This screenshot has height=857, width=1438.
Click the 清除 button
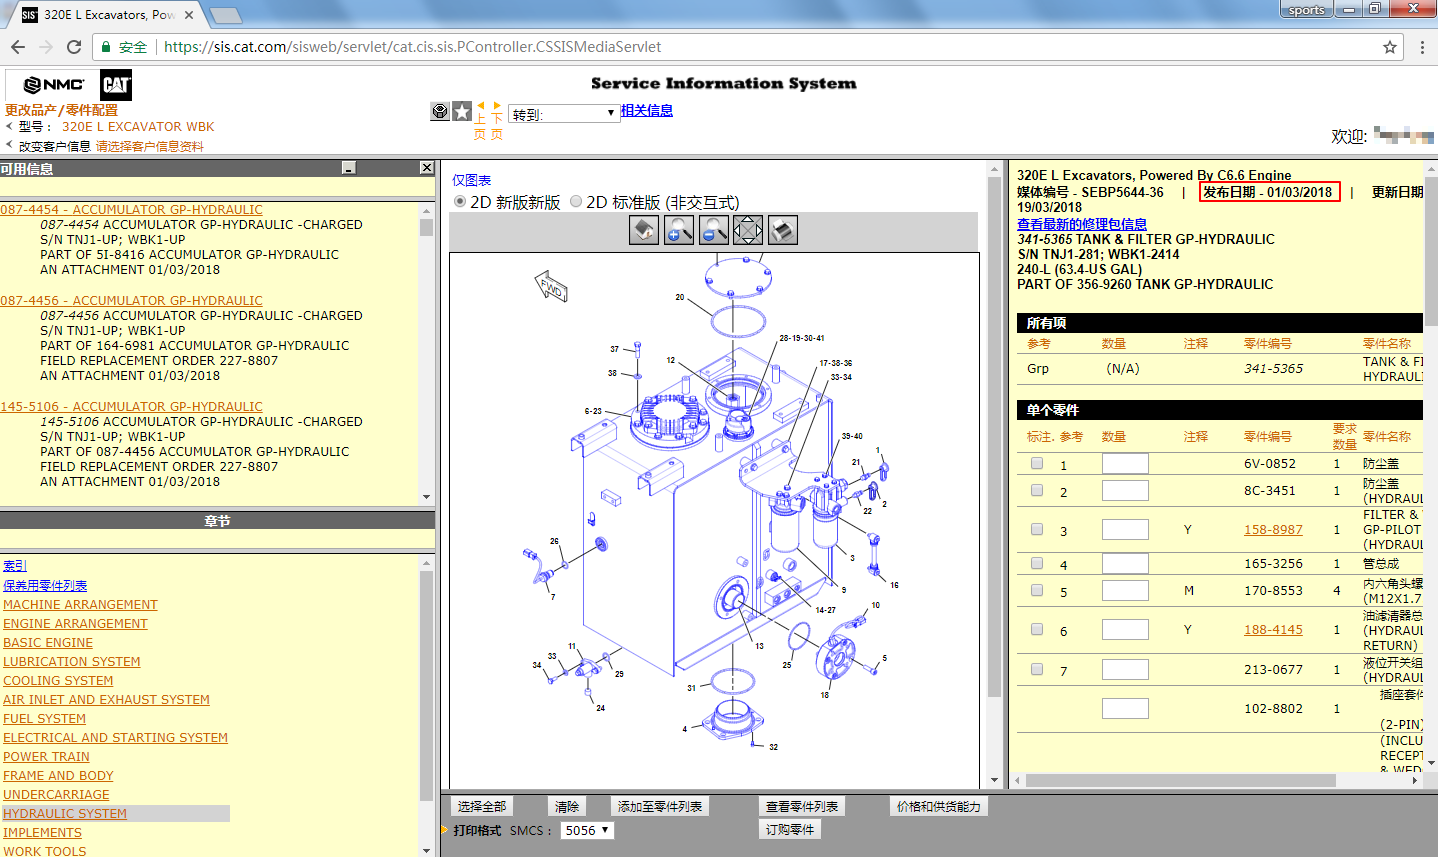click(567, 807)
